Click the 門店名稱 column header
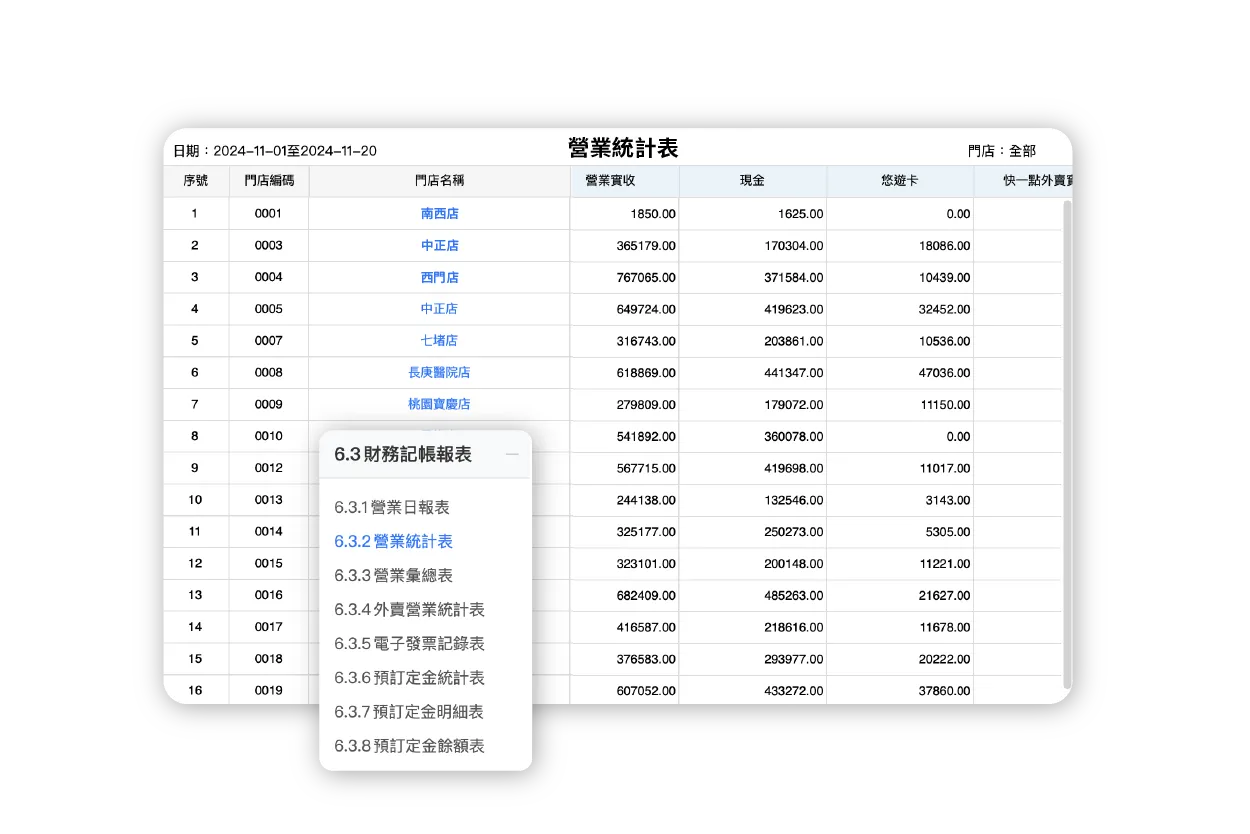This screenshot has height=834, width=1250. click(x=440, y=181)
